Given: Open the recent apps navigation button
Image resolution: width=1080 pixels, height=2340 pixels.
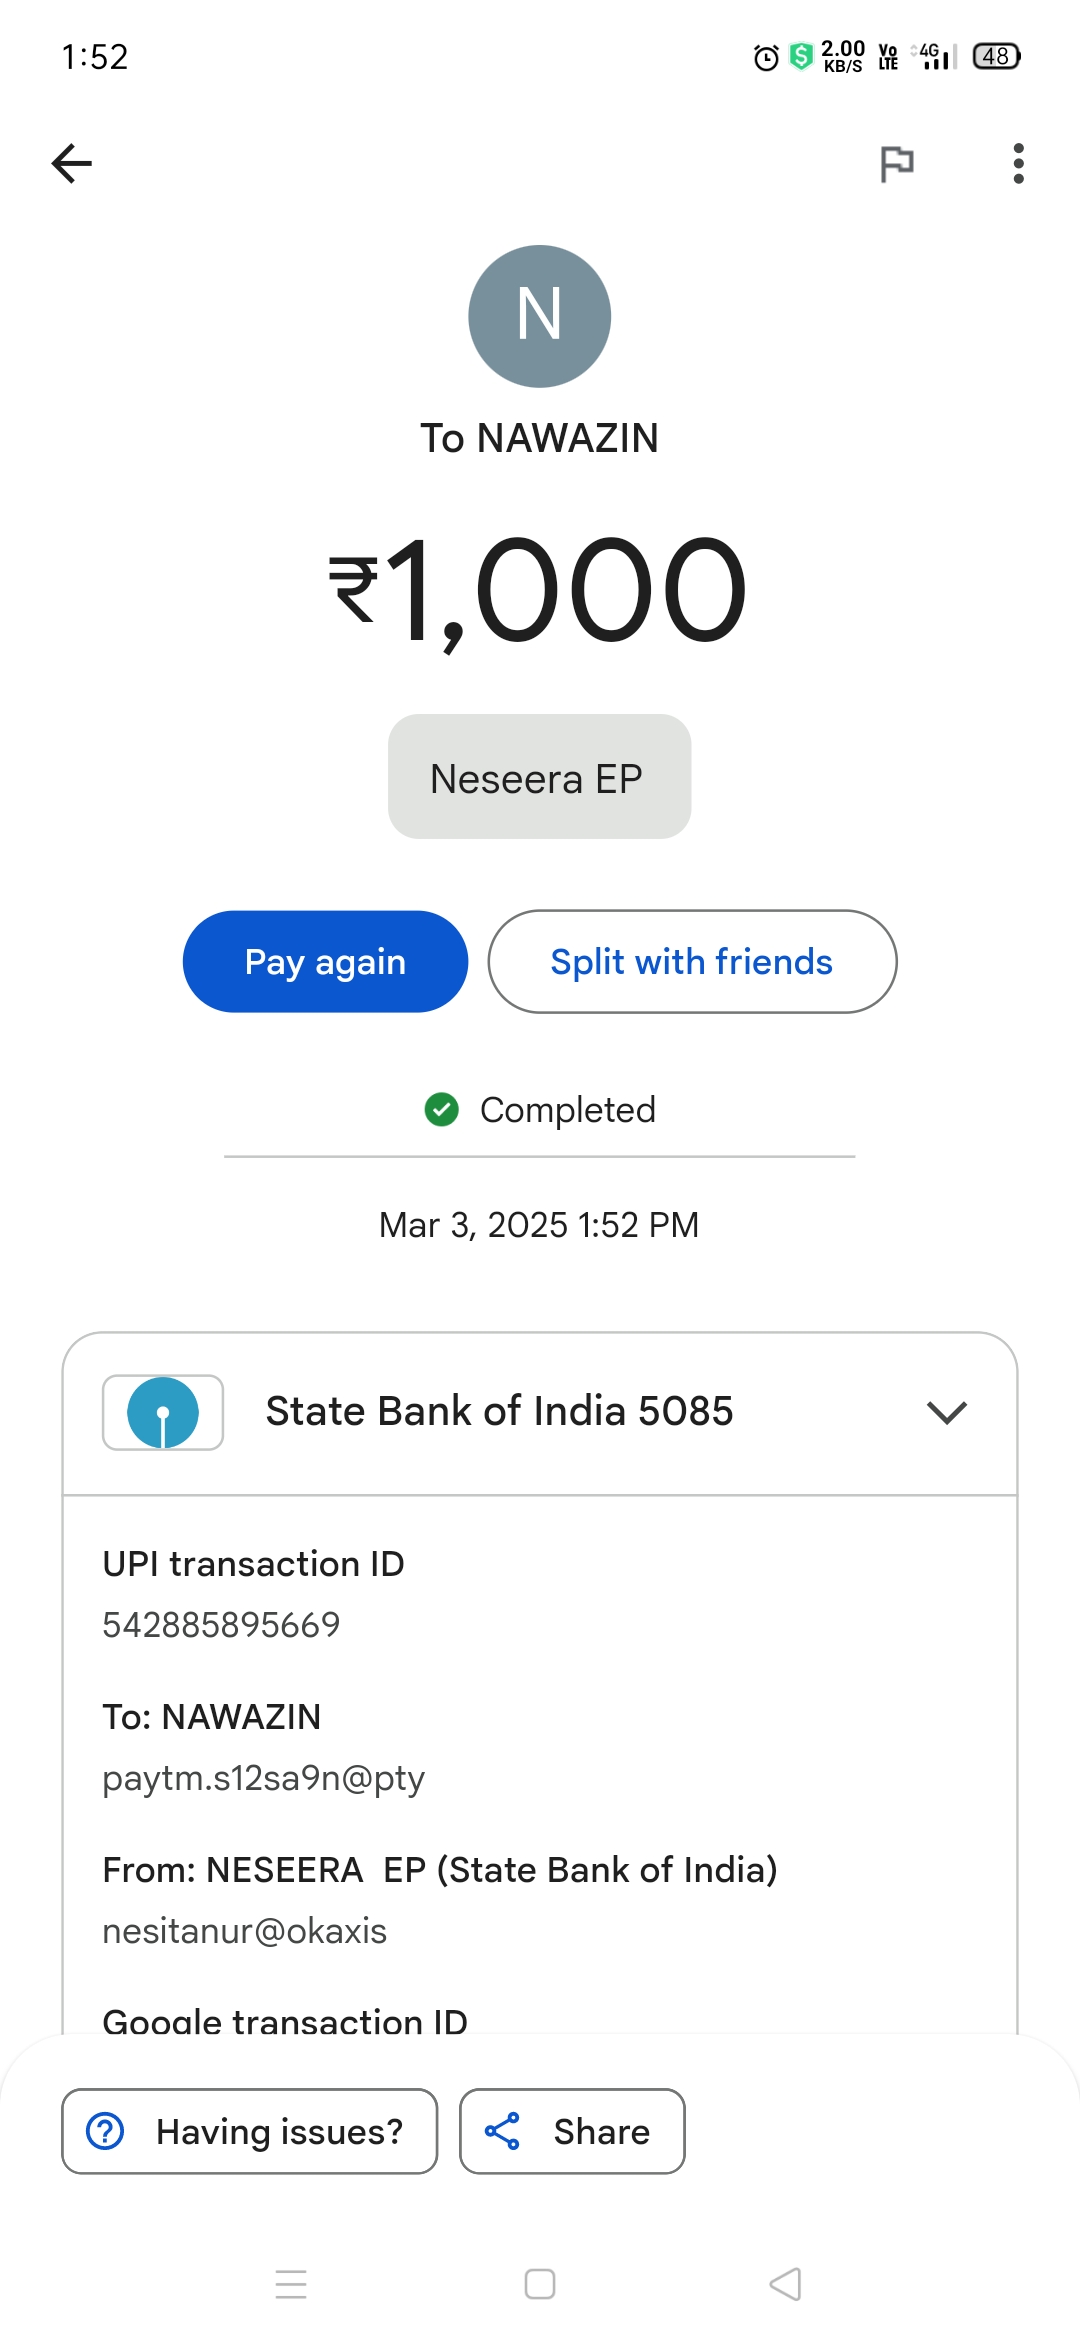Looking at the screenshot, I should (291, 2284).
